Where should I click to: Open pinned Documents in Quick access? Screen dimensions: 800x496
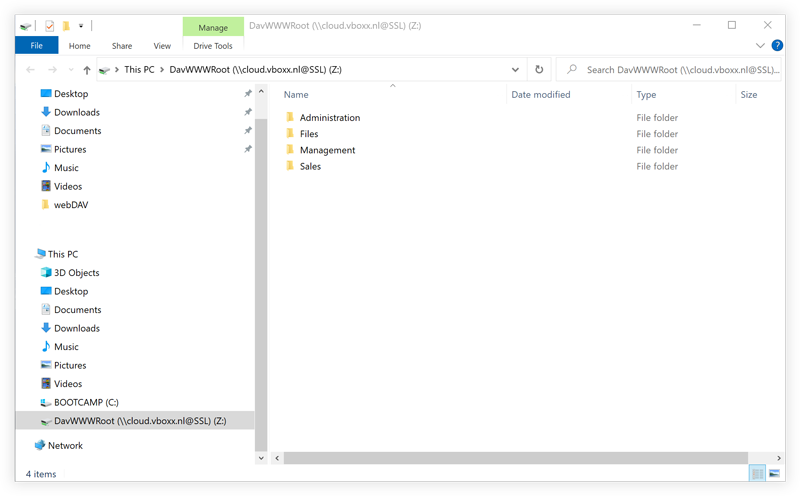(78, 131)
